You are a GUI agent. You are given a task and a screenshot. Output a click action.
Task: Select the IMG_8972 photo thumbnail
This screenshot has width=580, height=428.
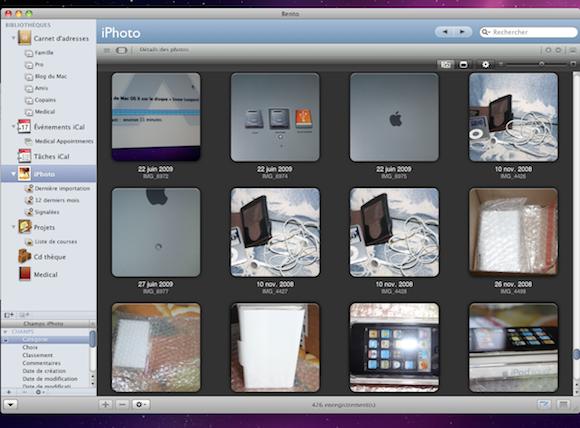point(156,117)
